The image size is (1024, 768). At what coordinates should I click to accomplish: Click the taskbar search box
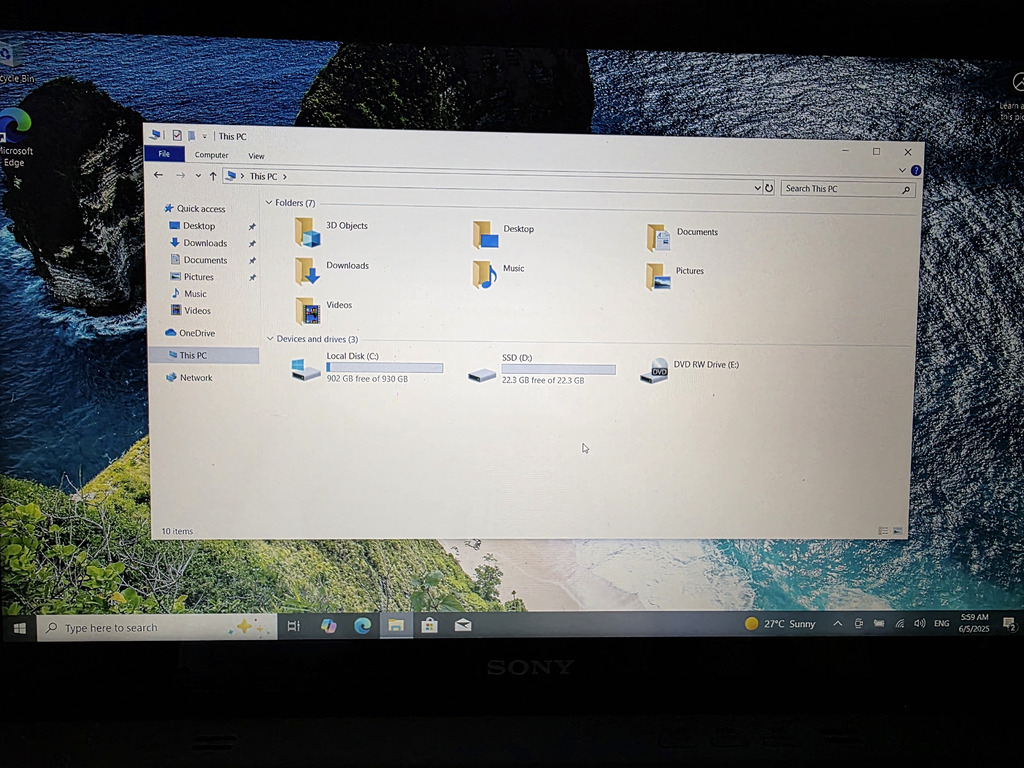coord(157,628)
